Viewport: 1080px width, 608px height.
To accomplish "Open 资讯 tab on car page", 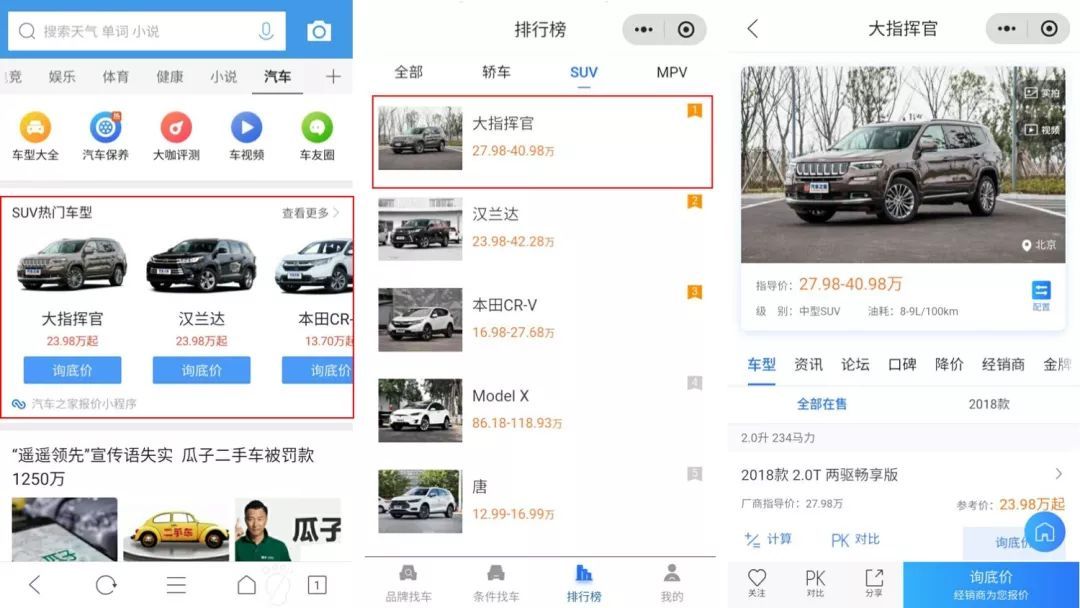I will click(808, 364).
